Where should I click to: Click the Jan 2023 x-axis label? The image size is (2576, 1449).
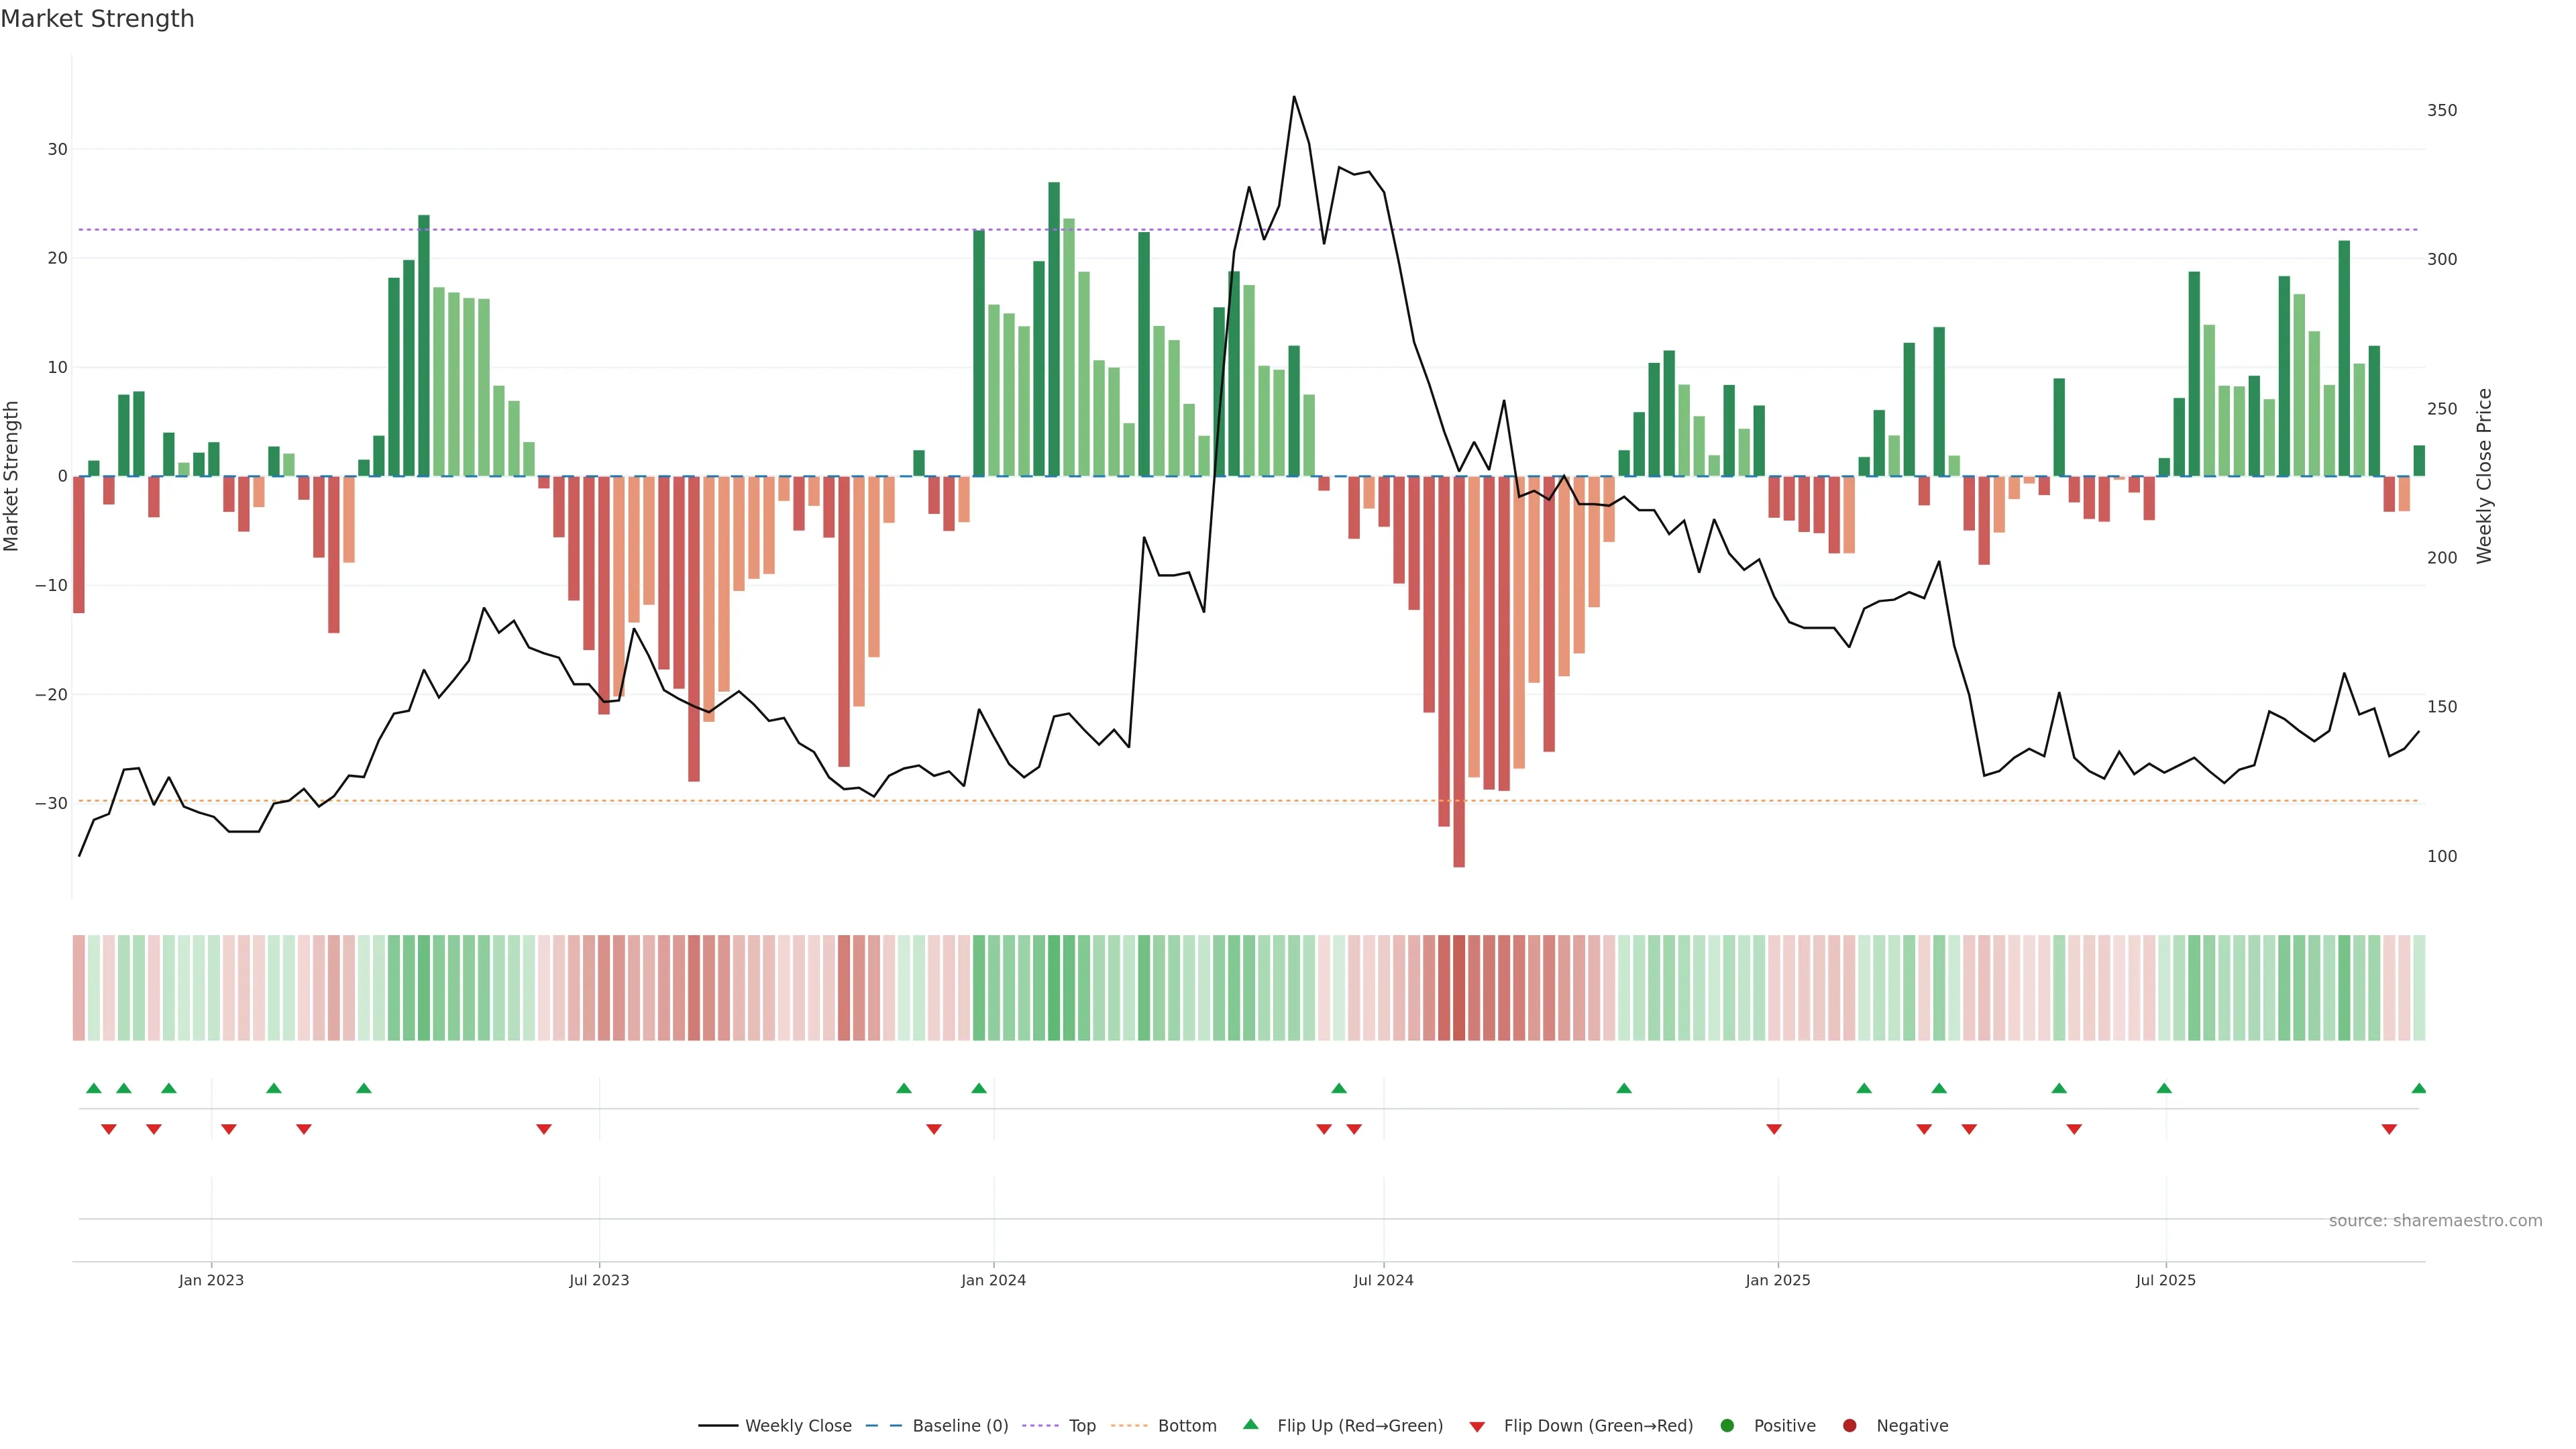click(x=211, y=1280)
